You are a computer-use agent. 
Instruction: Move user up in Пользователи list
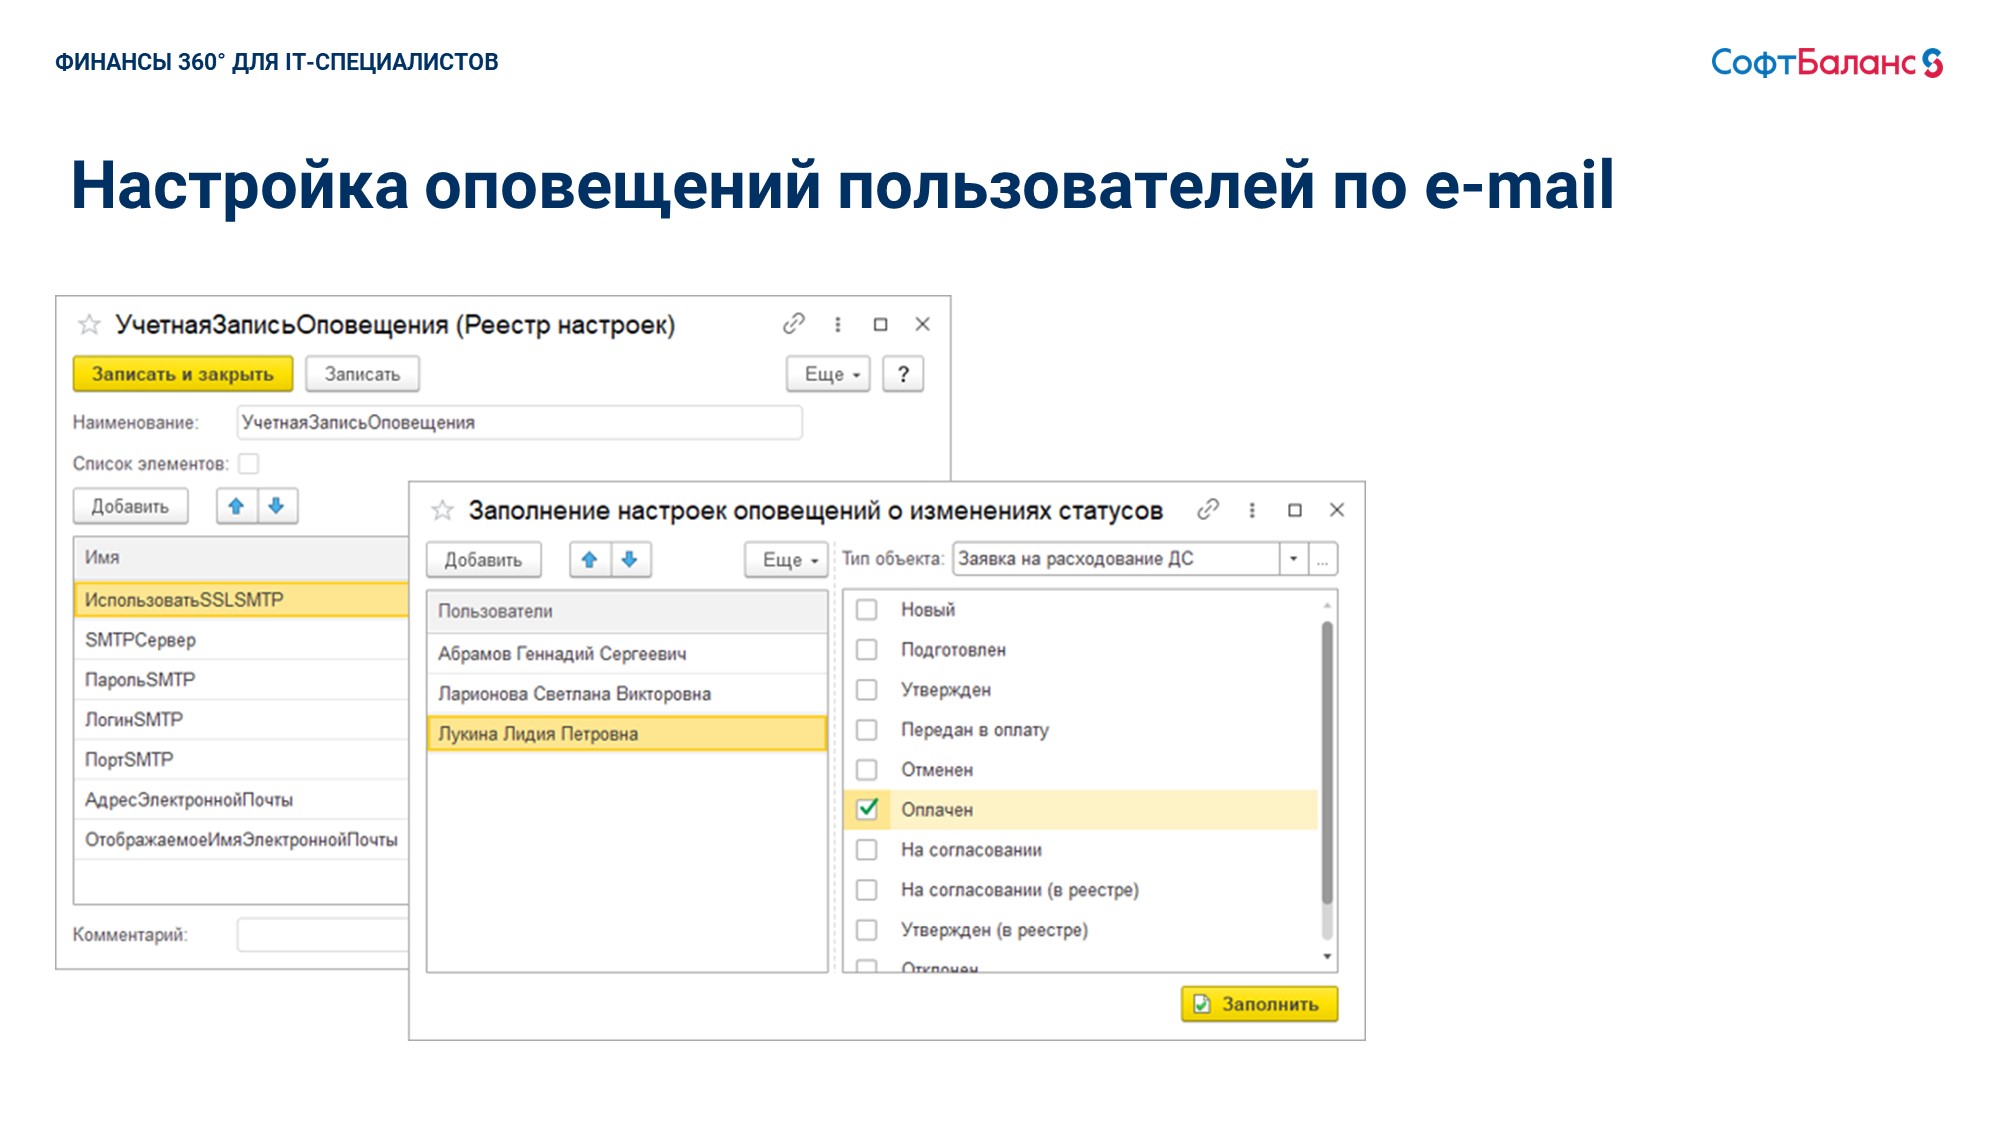[x=590, y=560]
